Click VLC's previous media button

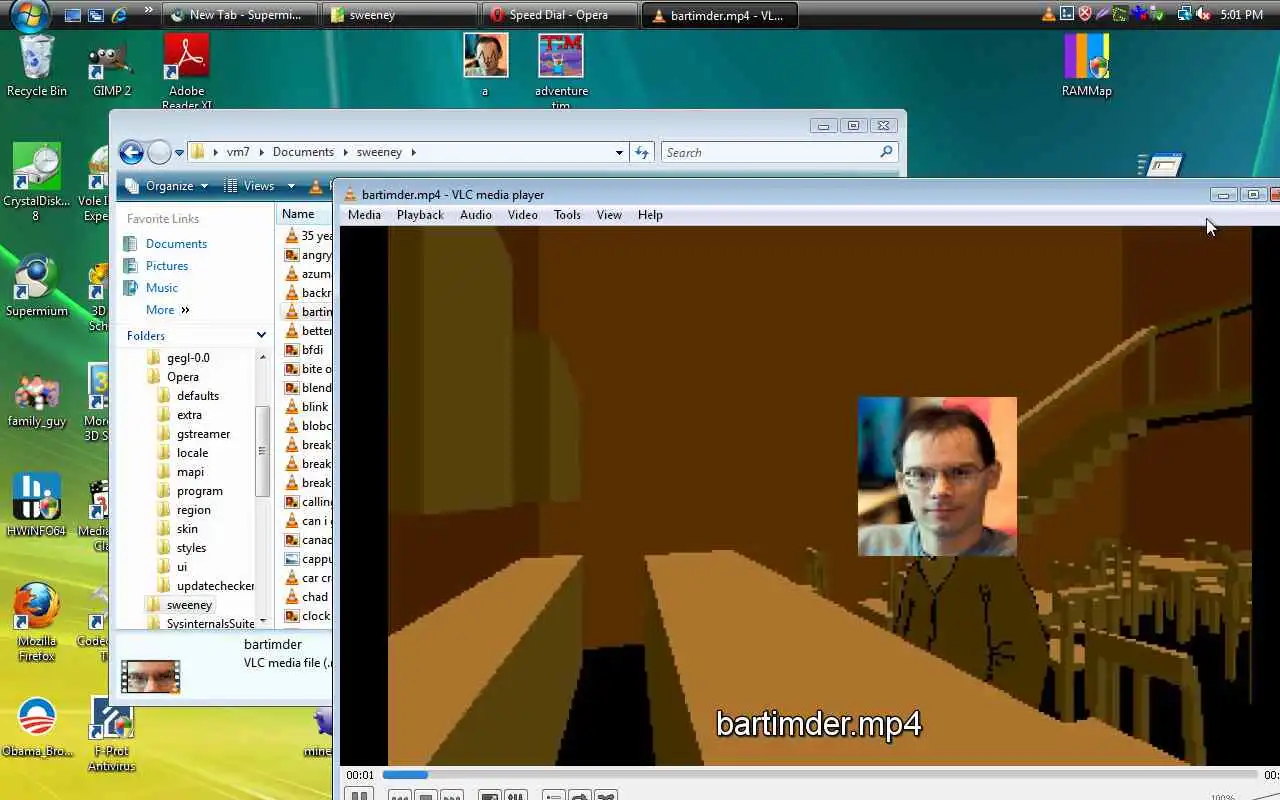[x=400, y=797]
